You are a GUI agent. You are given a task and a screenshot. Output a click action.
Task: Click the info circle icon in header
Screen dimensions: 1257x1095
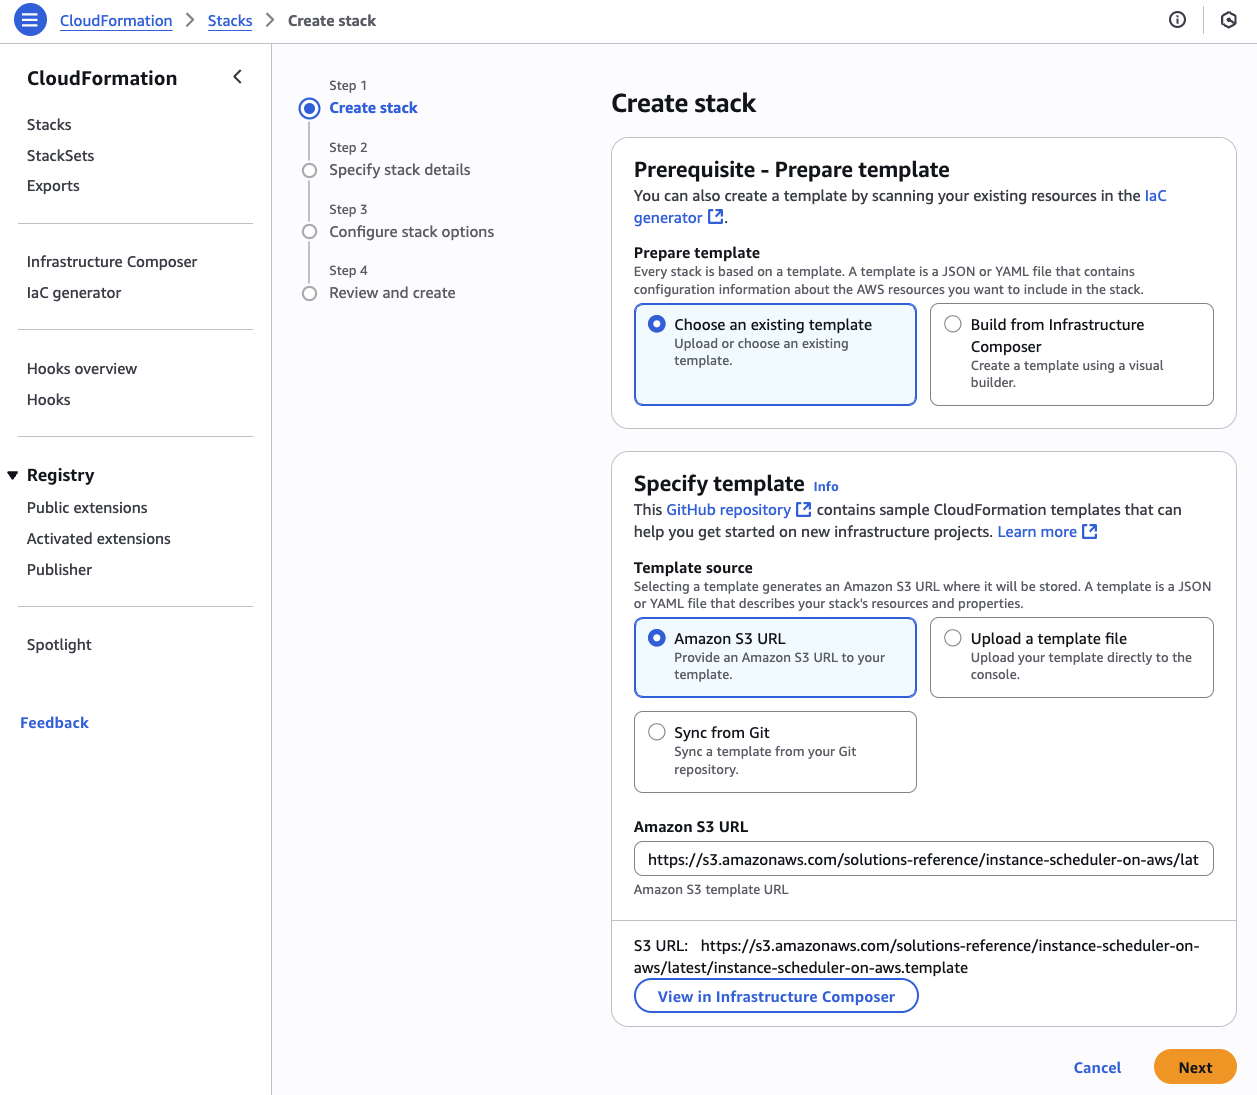pos(1177,20)
